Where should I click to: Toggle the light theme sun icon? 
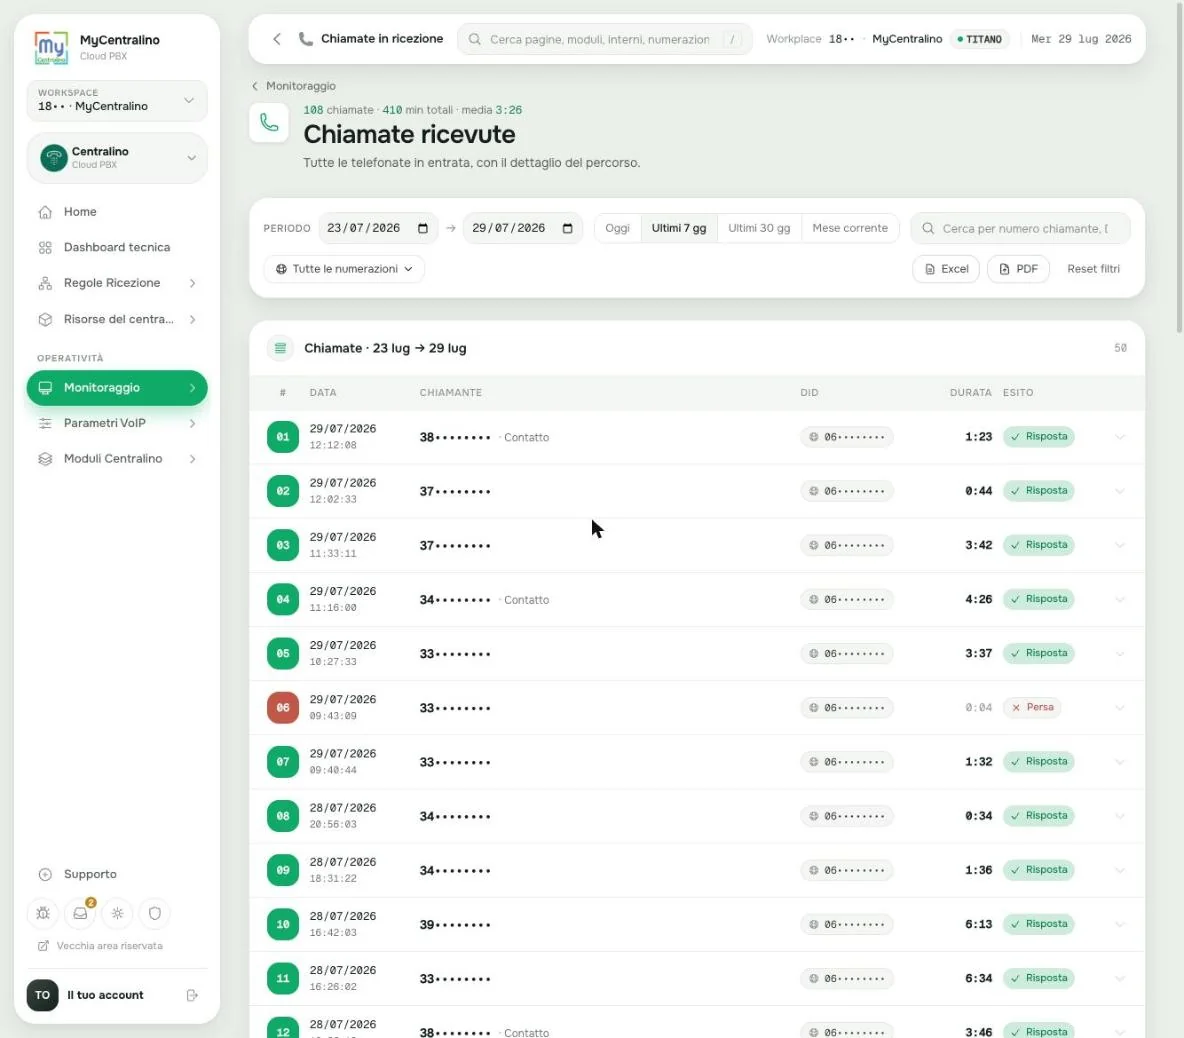(x=117, y=913)
